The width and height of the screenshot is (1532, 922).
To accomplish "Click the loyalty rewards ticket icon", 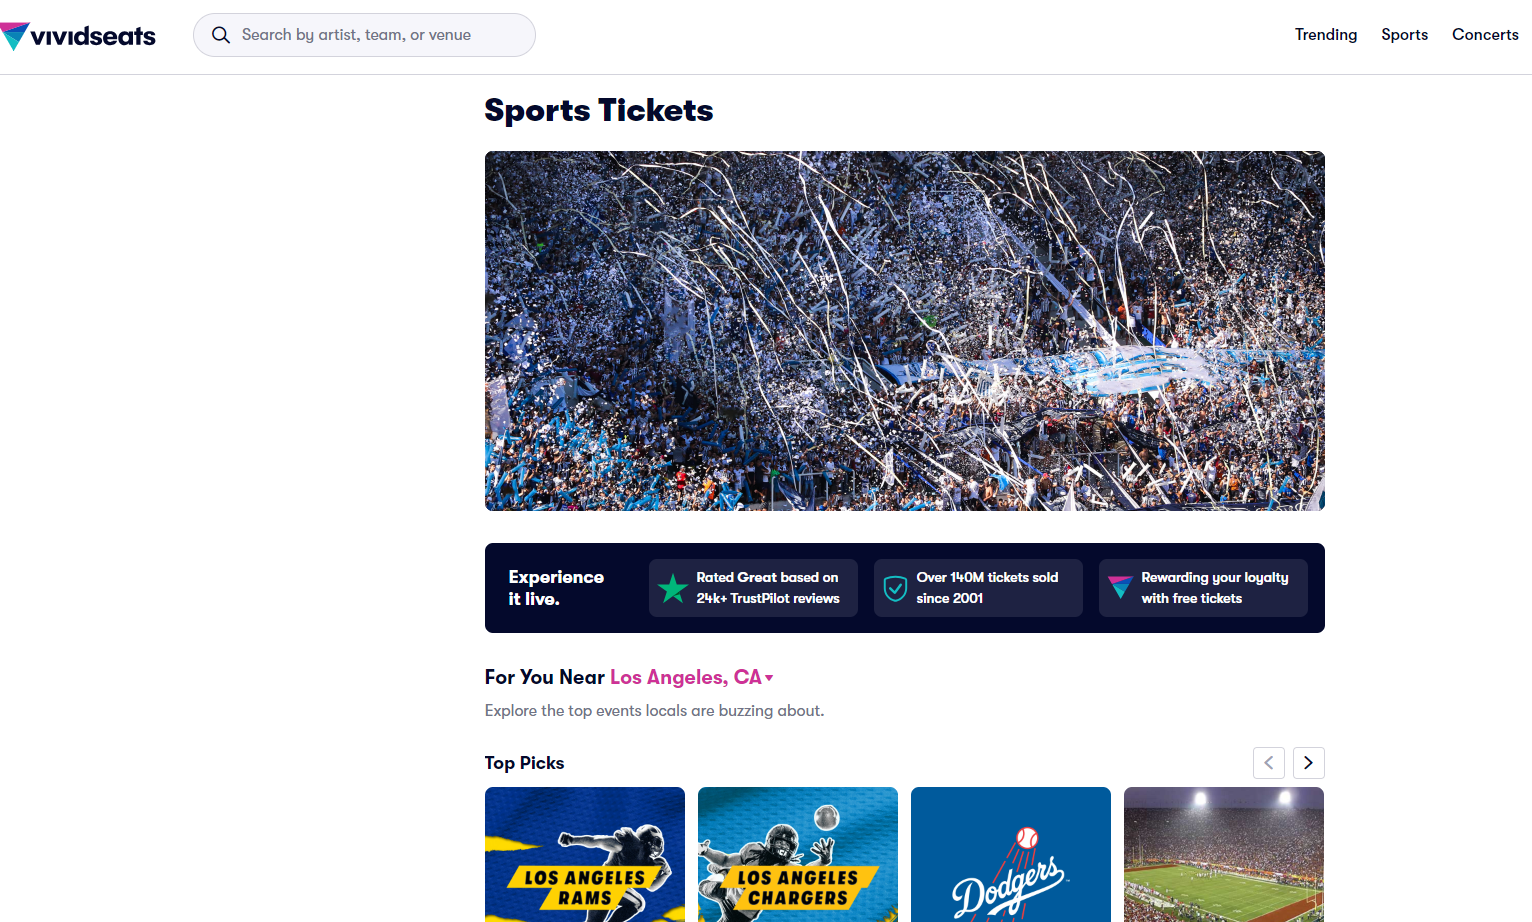I will tap(1121, 588).
